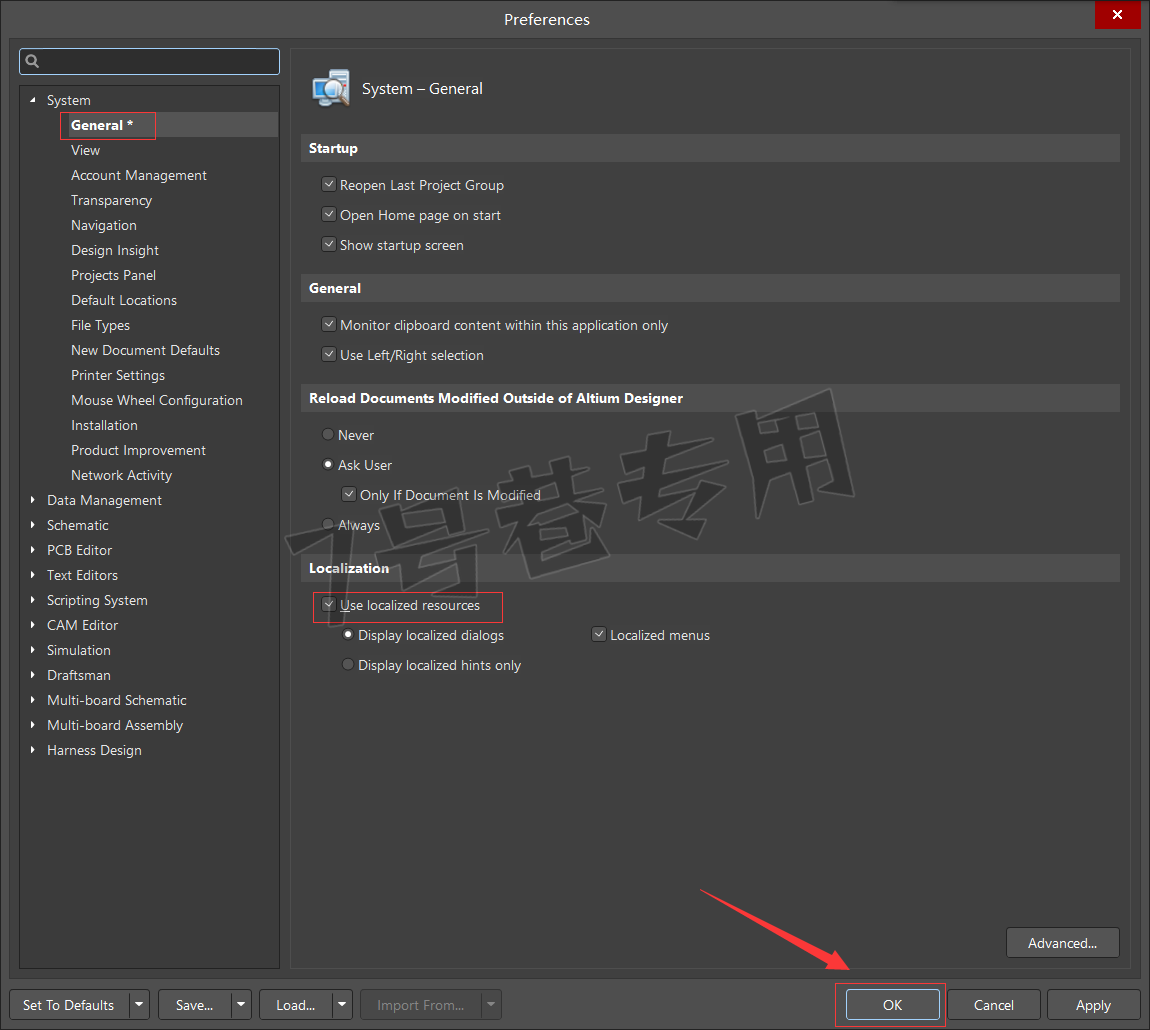
Task: Open Mouse Wheel Configuration page
Action: point(157,400)
